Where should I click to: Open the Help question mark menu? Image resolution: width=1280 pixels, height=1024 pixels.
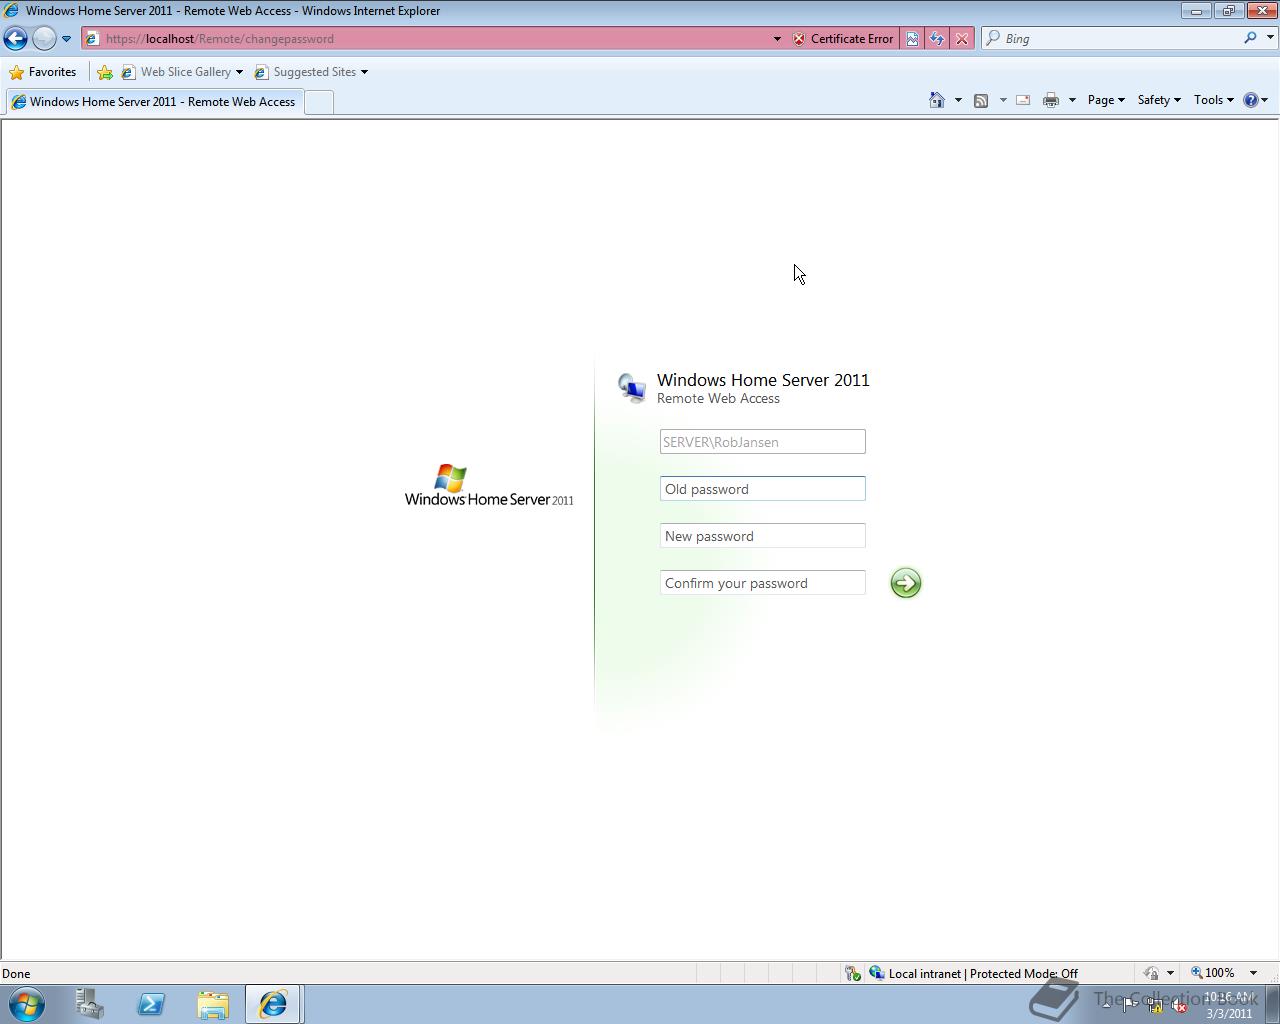click(x=1255, y=100)
